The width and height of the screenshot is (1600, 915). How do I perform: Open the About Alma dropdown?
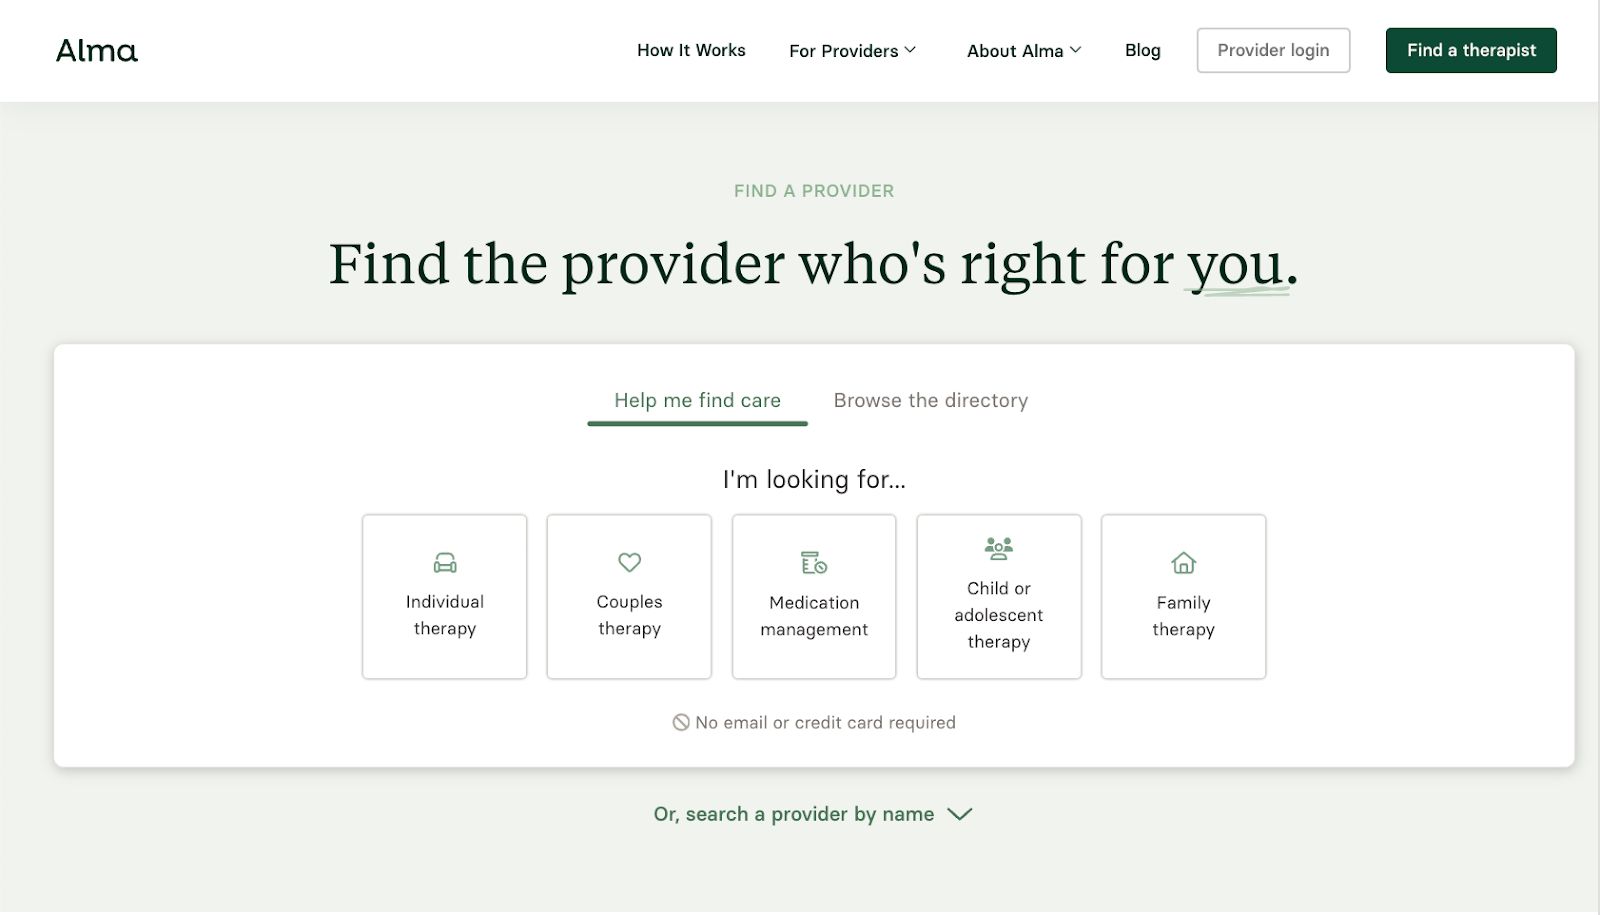pyautogui.click(x=1023, y=50)
